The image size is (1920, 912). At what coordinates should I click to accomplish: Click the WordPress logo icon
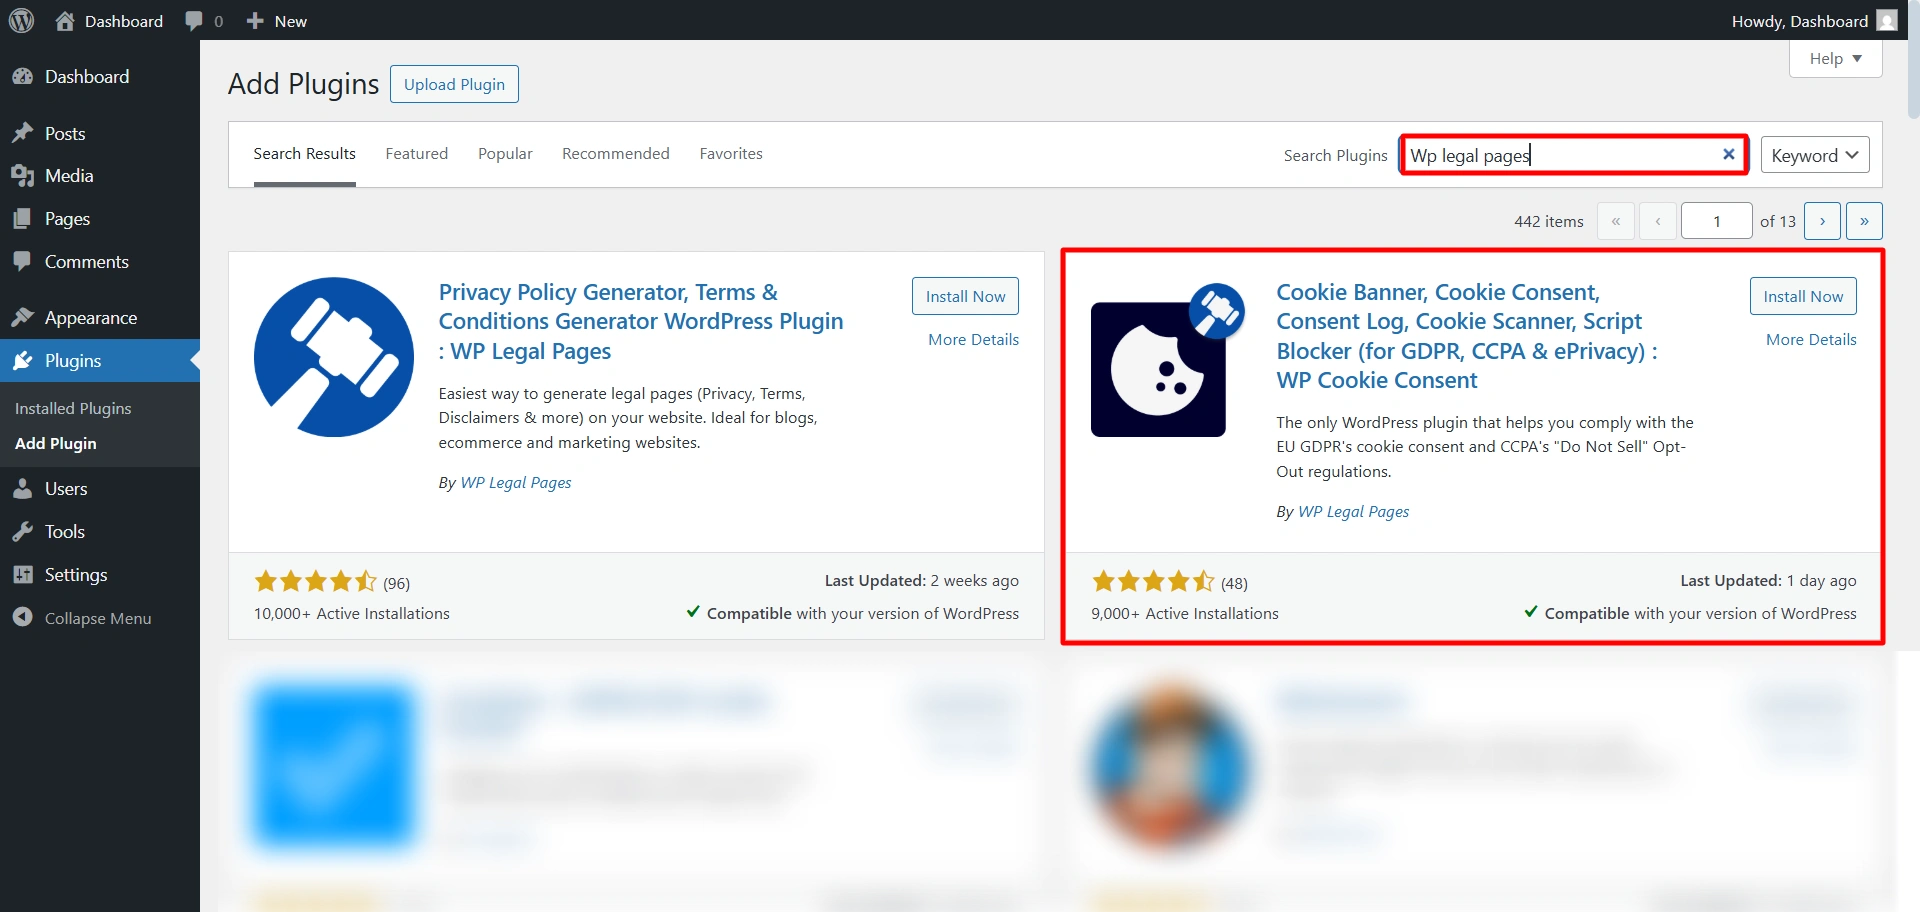click(x=21, y=20)
